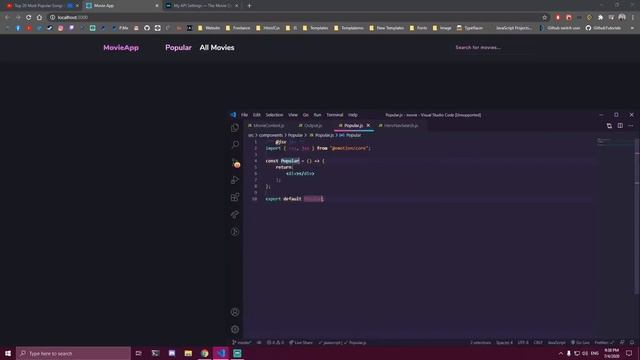Image resolution: width=640 pixels, height=360 pixels.
Task: Open the Run menu in VS Code
Action: click(317, 115)
